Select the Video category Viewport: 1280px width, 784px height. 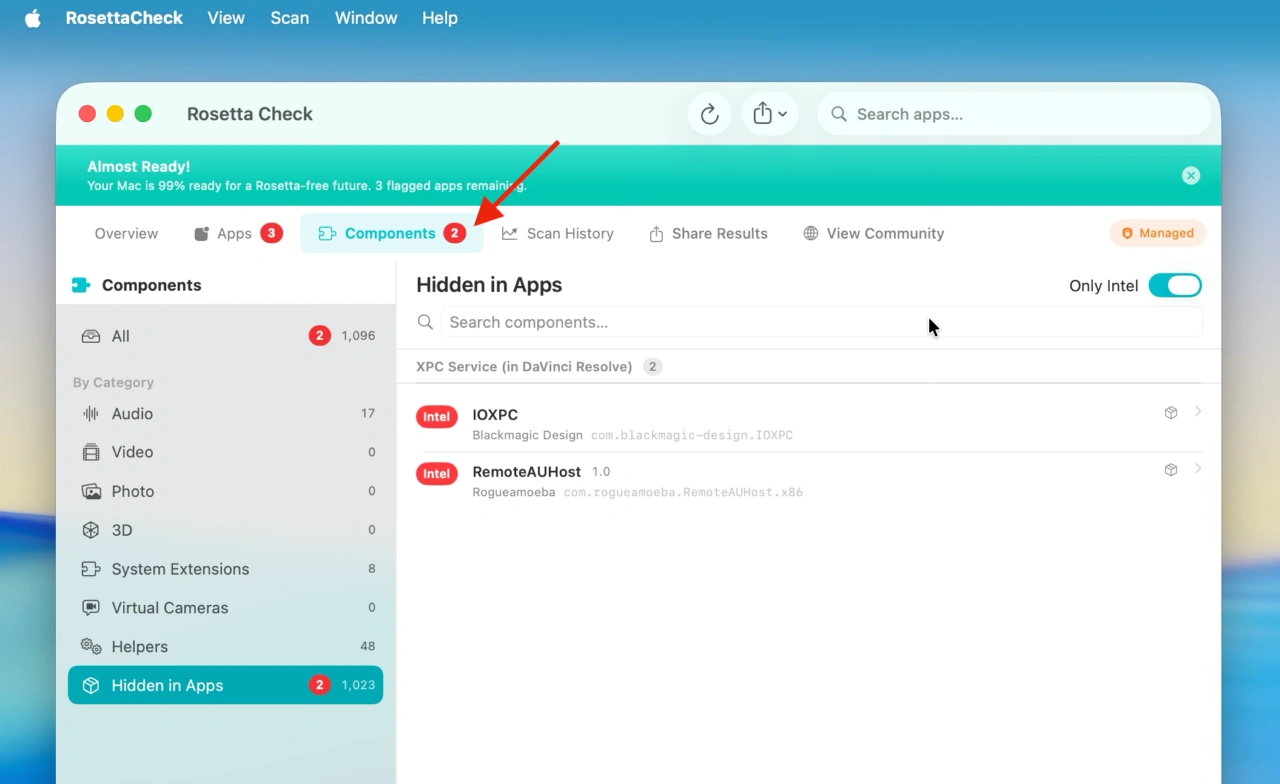coord(226,452)
